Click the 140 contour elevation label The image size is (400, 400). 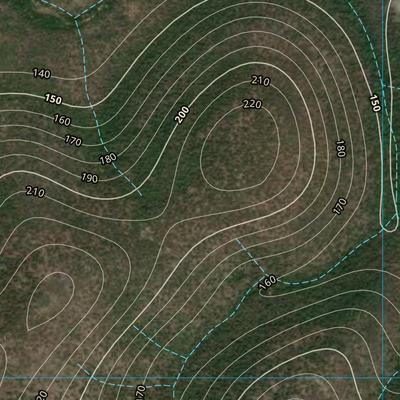[x=42, y=74]
